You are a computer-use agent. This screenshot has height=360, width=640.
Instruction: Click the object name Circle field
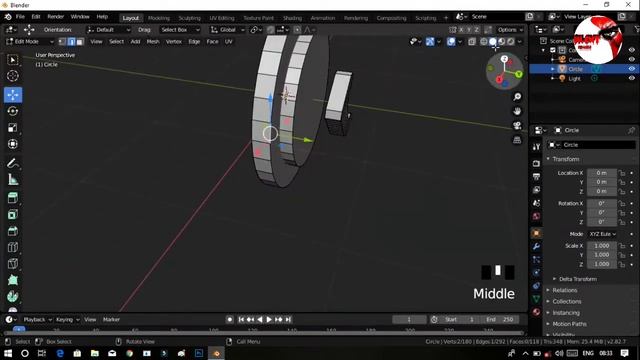(x=591, y=145)
